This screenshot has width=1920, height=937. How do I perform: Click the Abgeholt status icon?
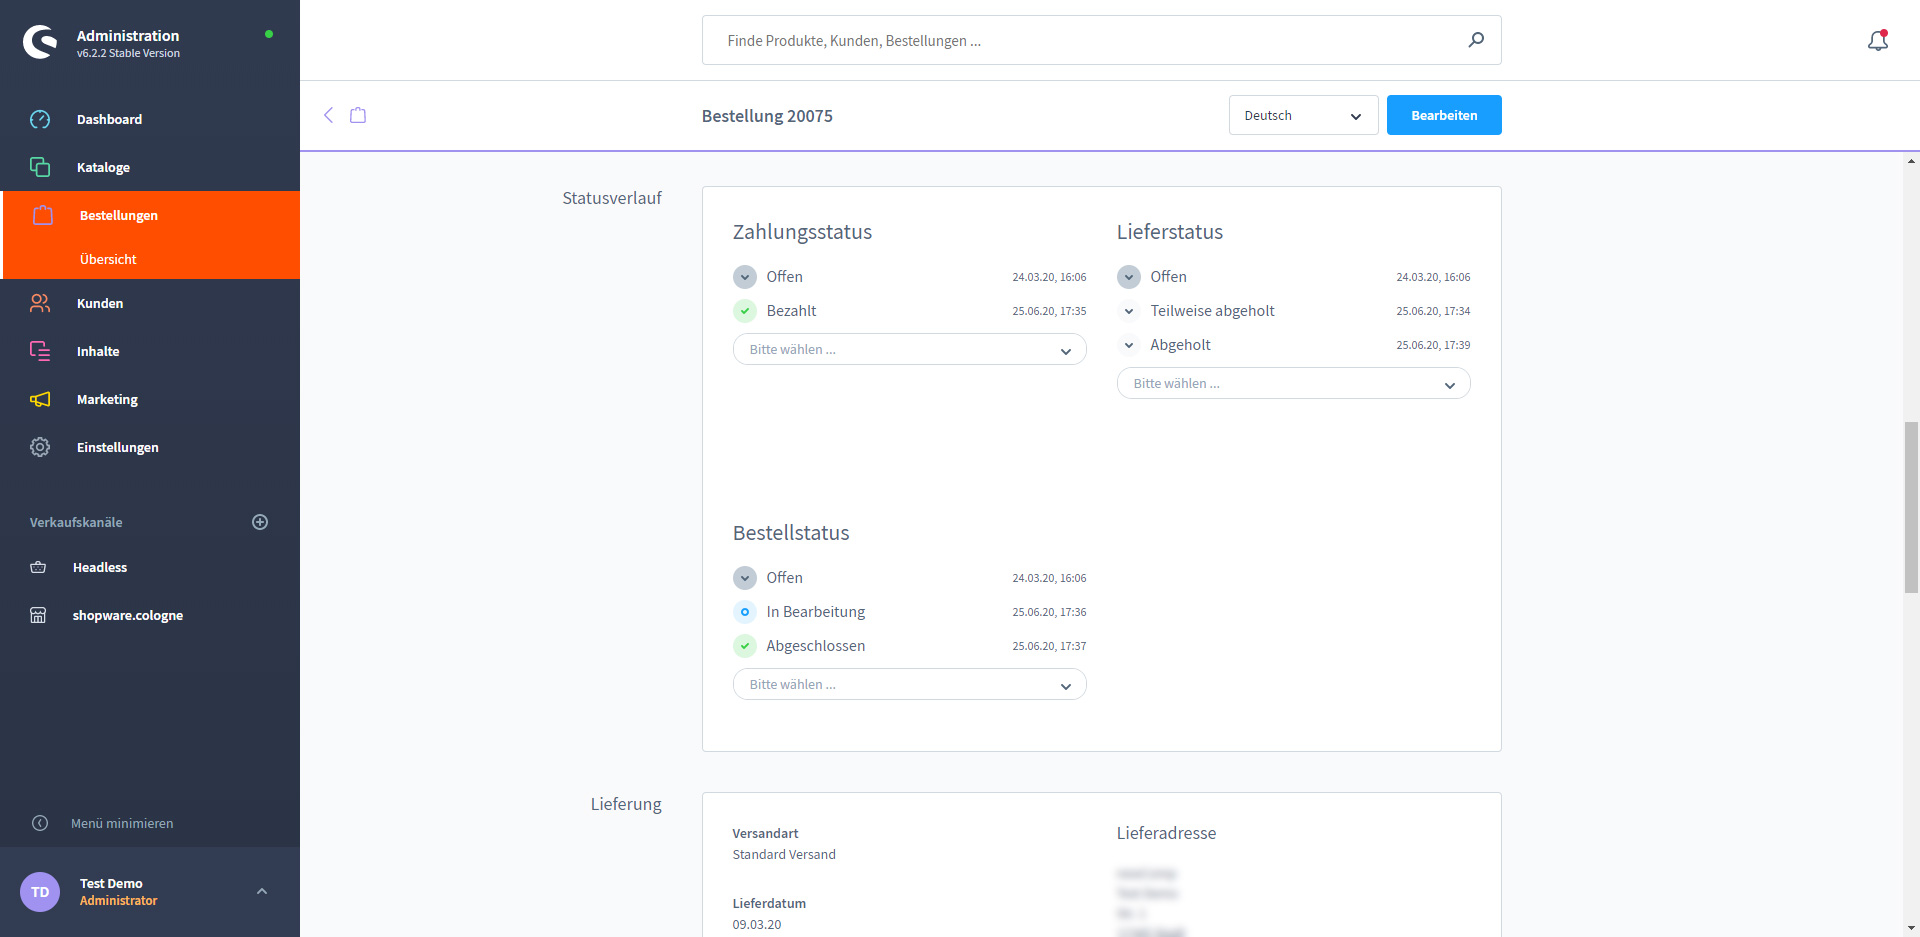tap(1129, 345)
